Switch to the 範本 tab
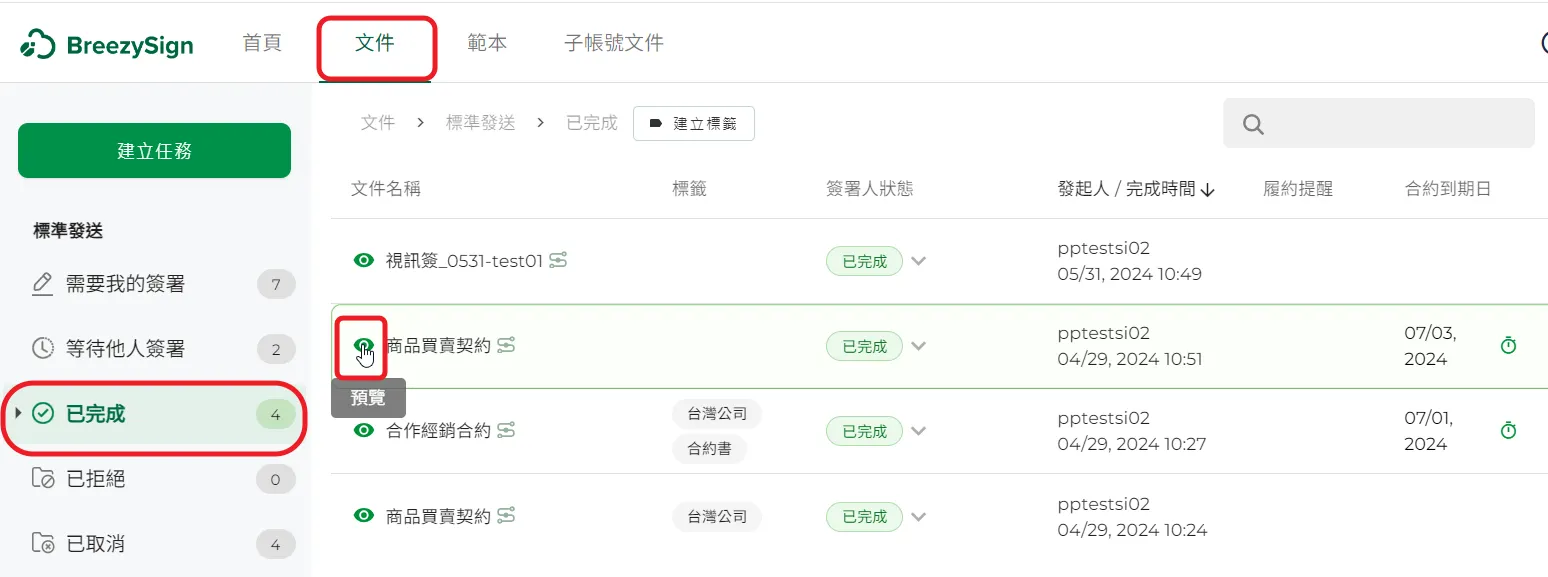The height and width of the screenshot is (577, 1548). 487,43
